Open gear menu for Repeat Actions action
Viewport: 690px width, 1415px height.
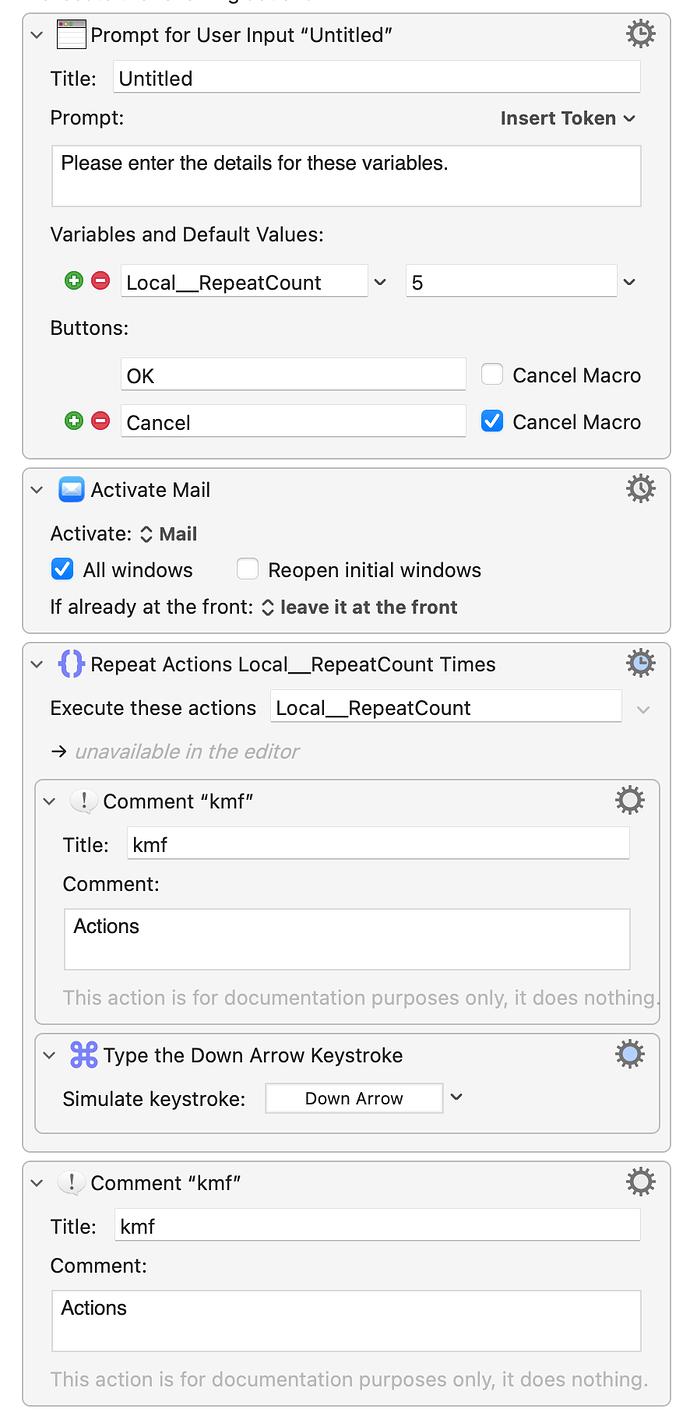640,663
